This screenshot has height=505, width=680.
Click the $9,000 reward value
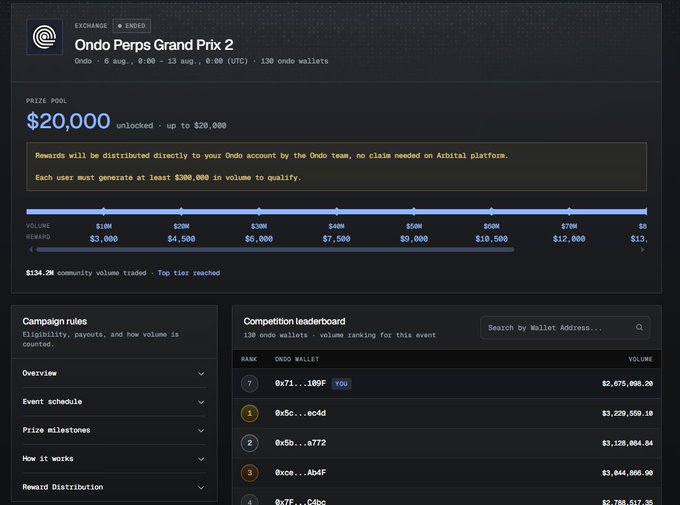tap(414, 239)
